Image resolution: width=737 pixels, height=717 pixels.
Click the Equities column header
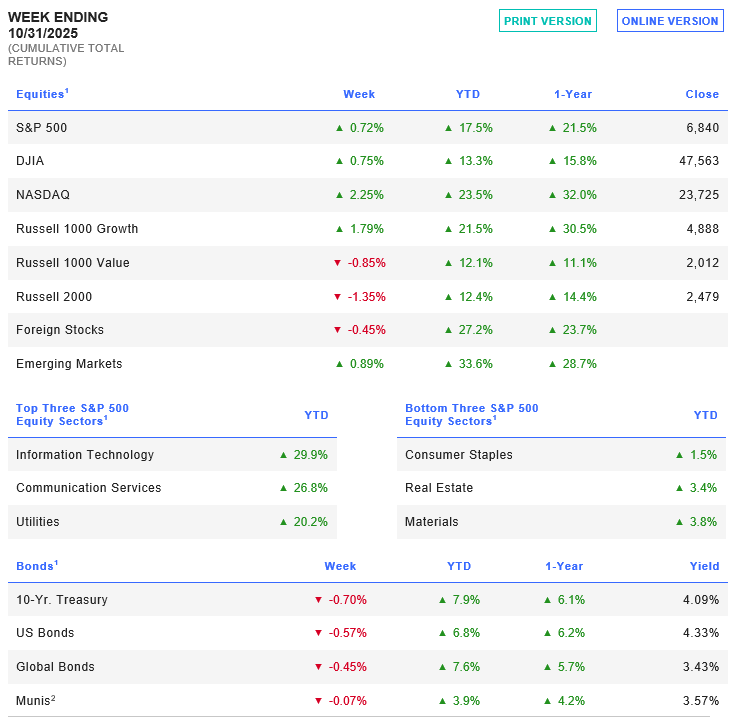tap(42, 94)
